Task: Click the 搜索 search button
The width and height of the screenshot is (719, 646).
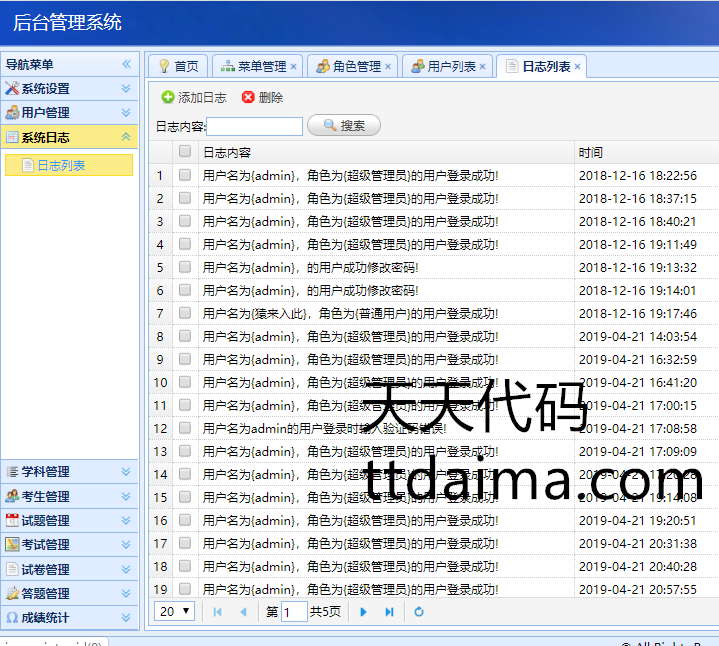Action: (344, 126)
